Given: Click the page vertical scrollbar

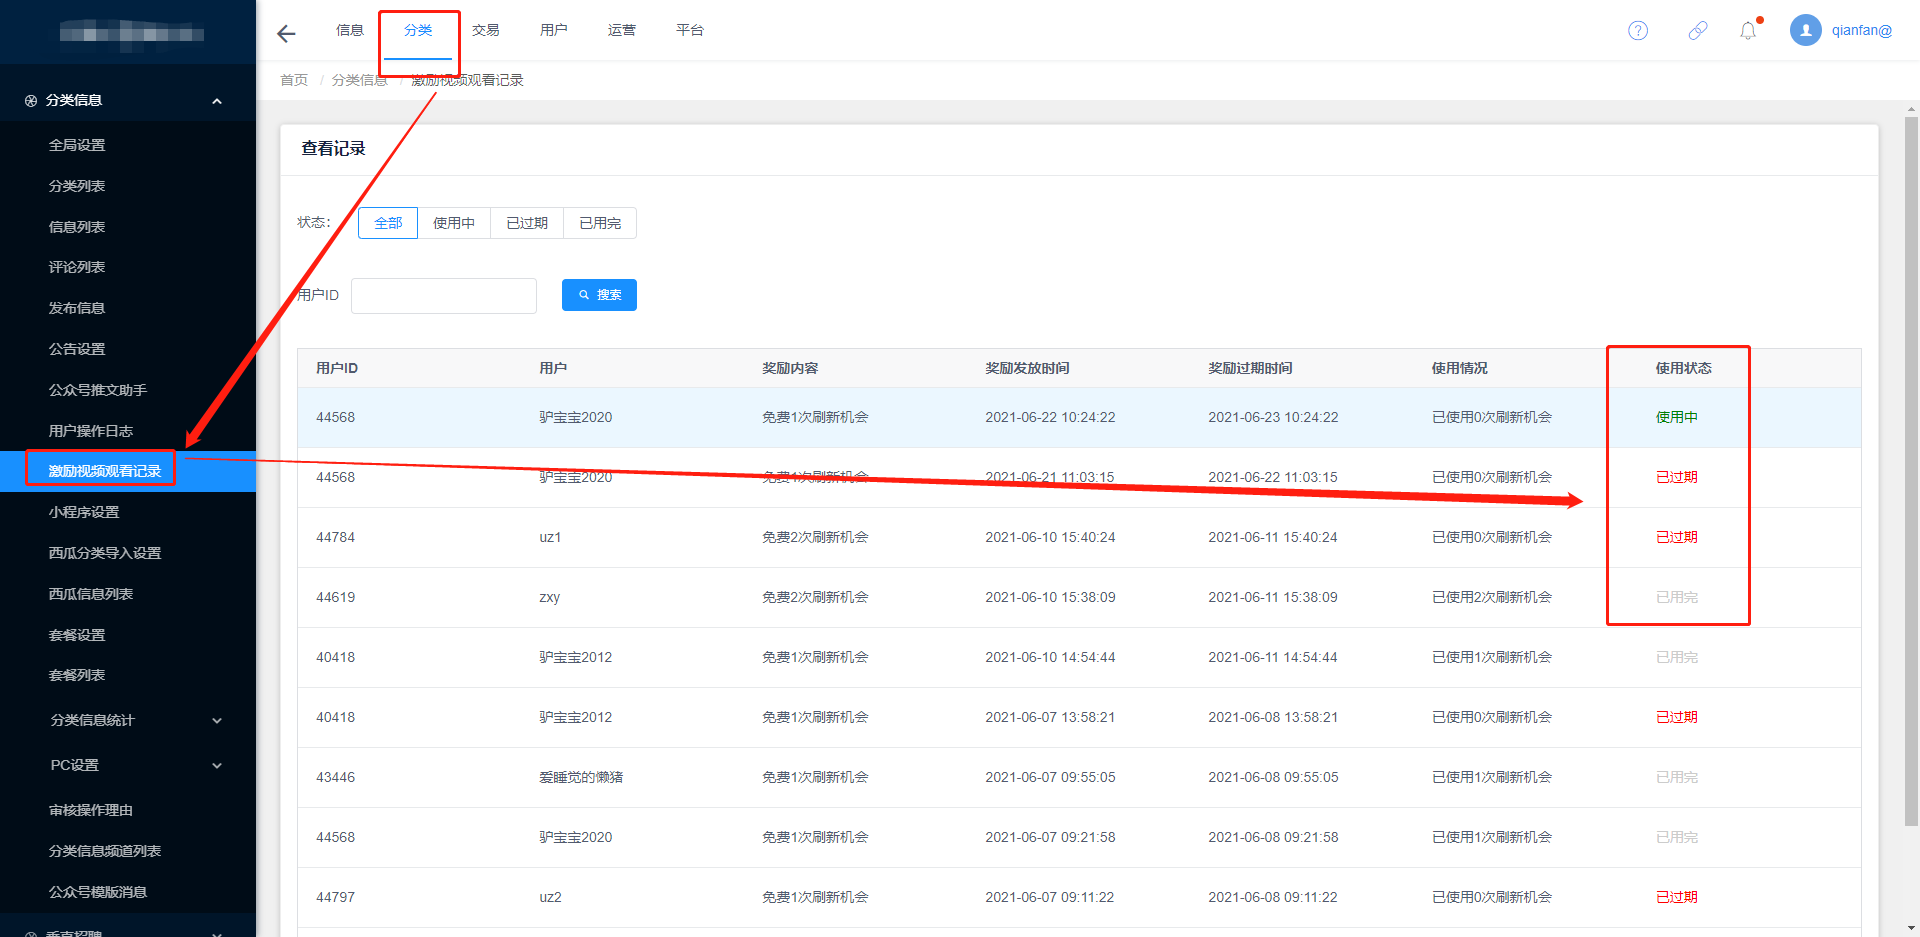Looking at the screenshot, I should pos(1911,470).
